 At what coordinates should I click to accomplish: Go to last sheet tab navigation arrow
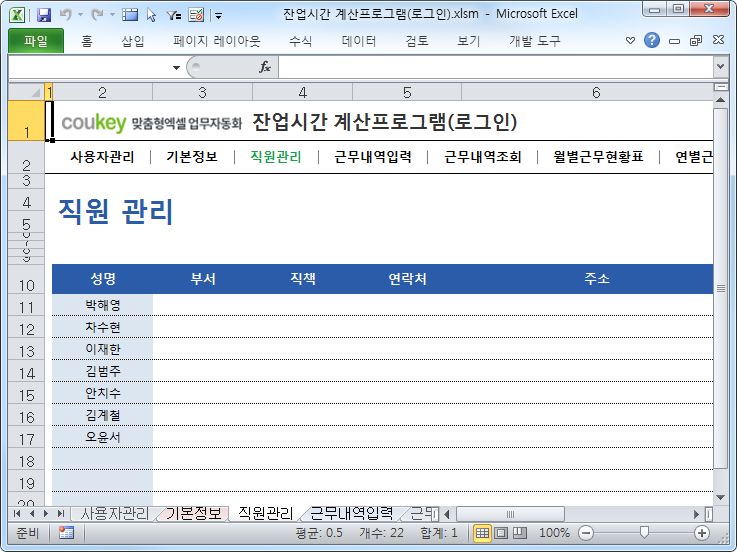(x=60, y=513)
